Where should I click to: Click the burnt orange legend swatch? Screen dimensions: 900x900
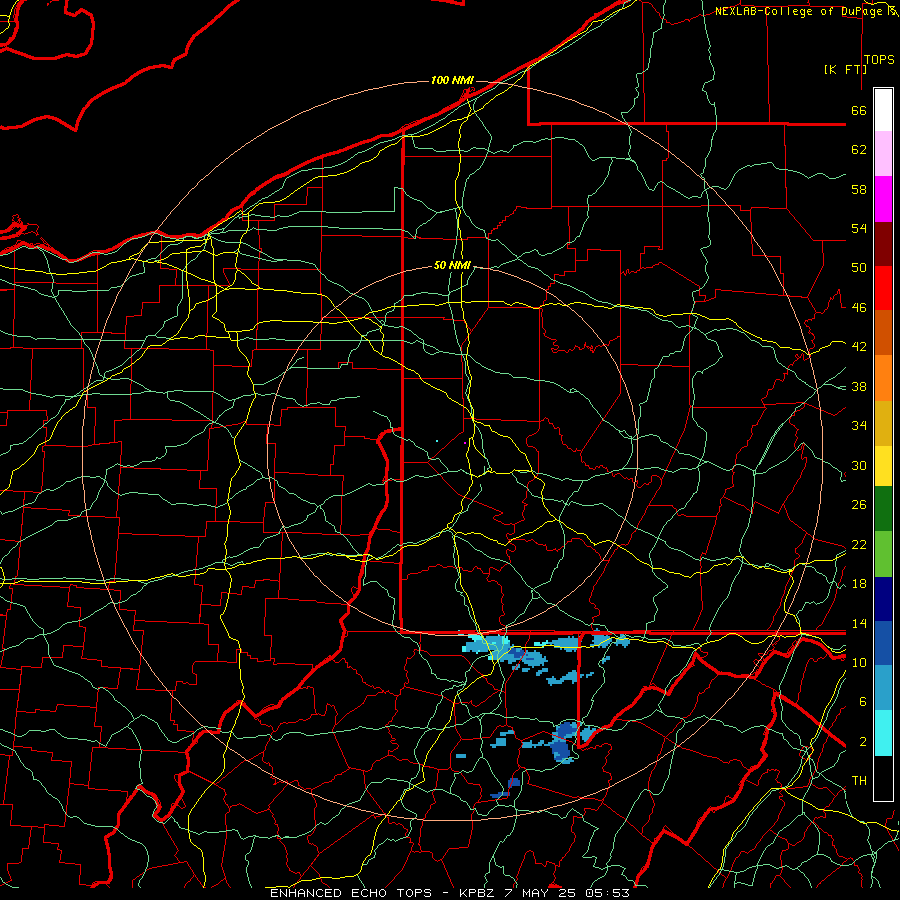pyautogui.click(x=883, y=332)
